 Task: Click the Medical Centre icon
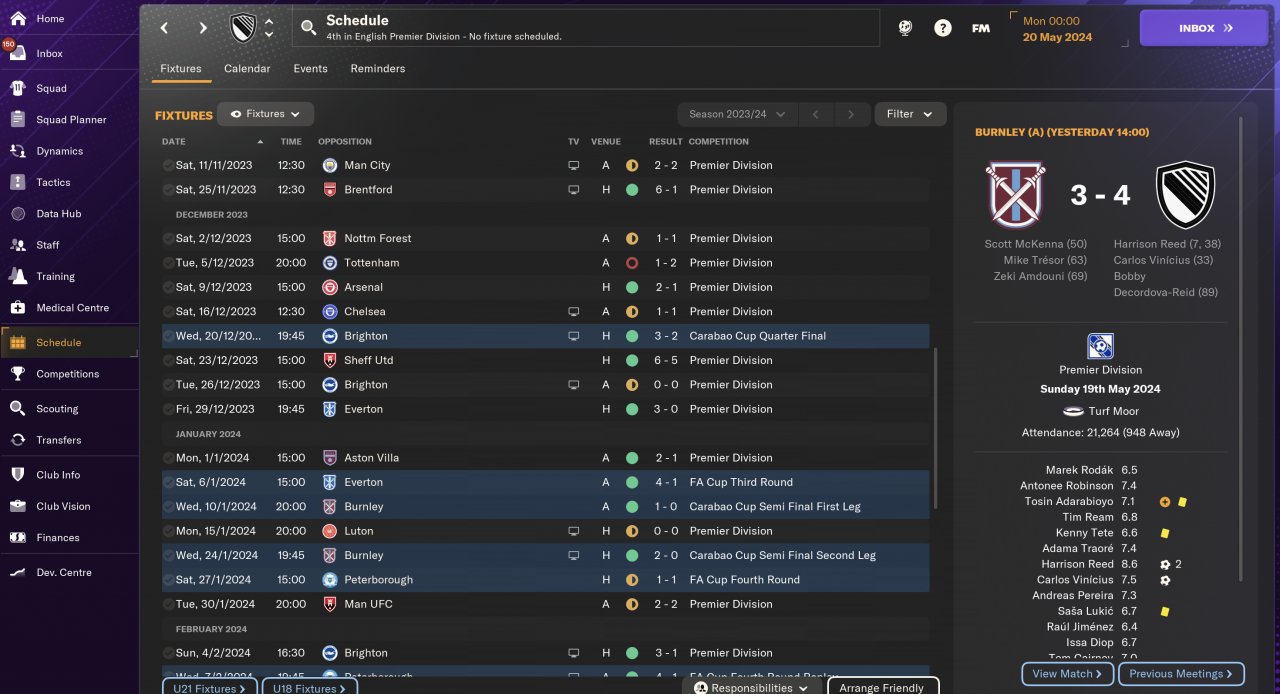18,307
